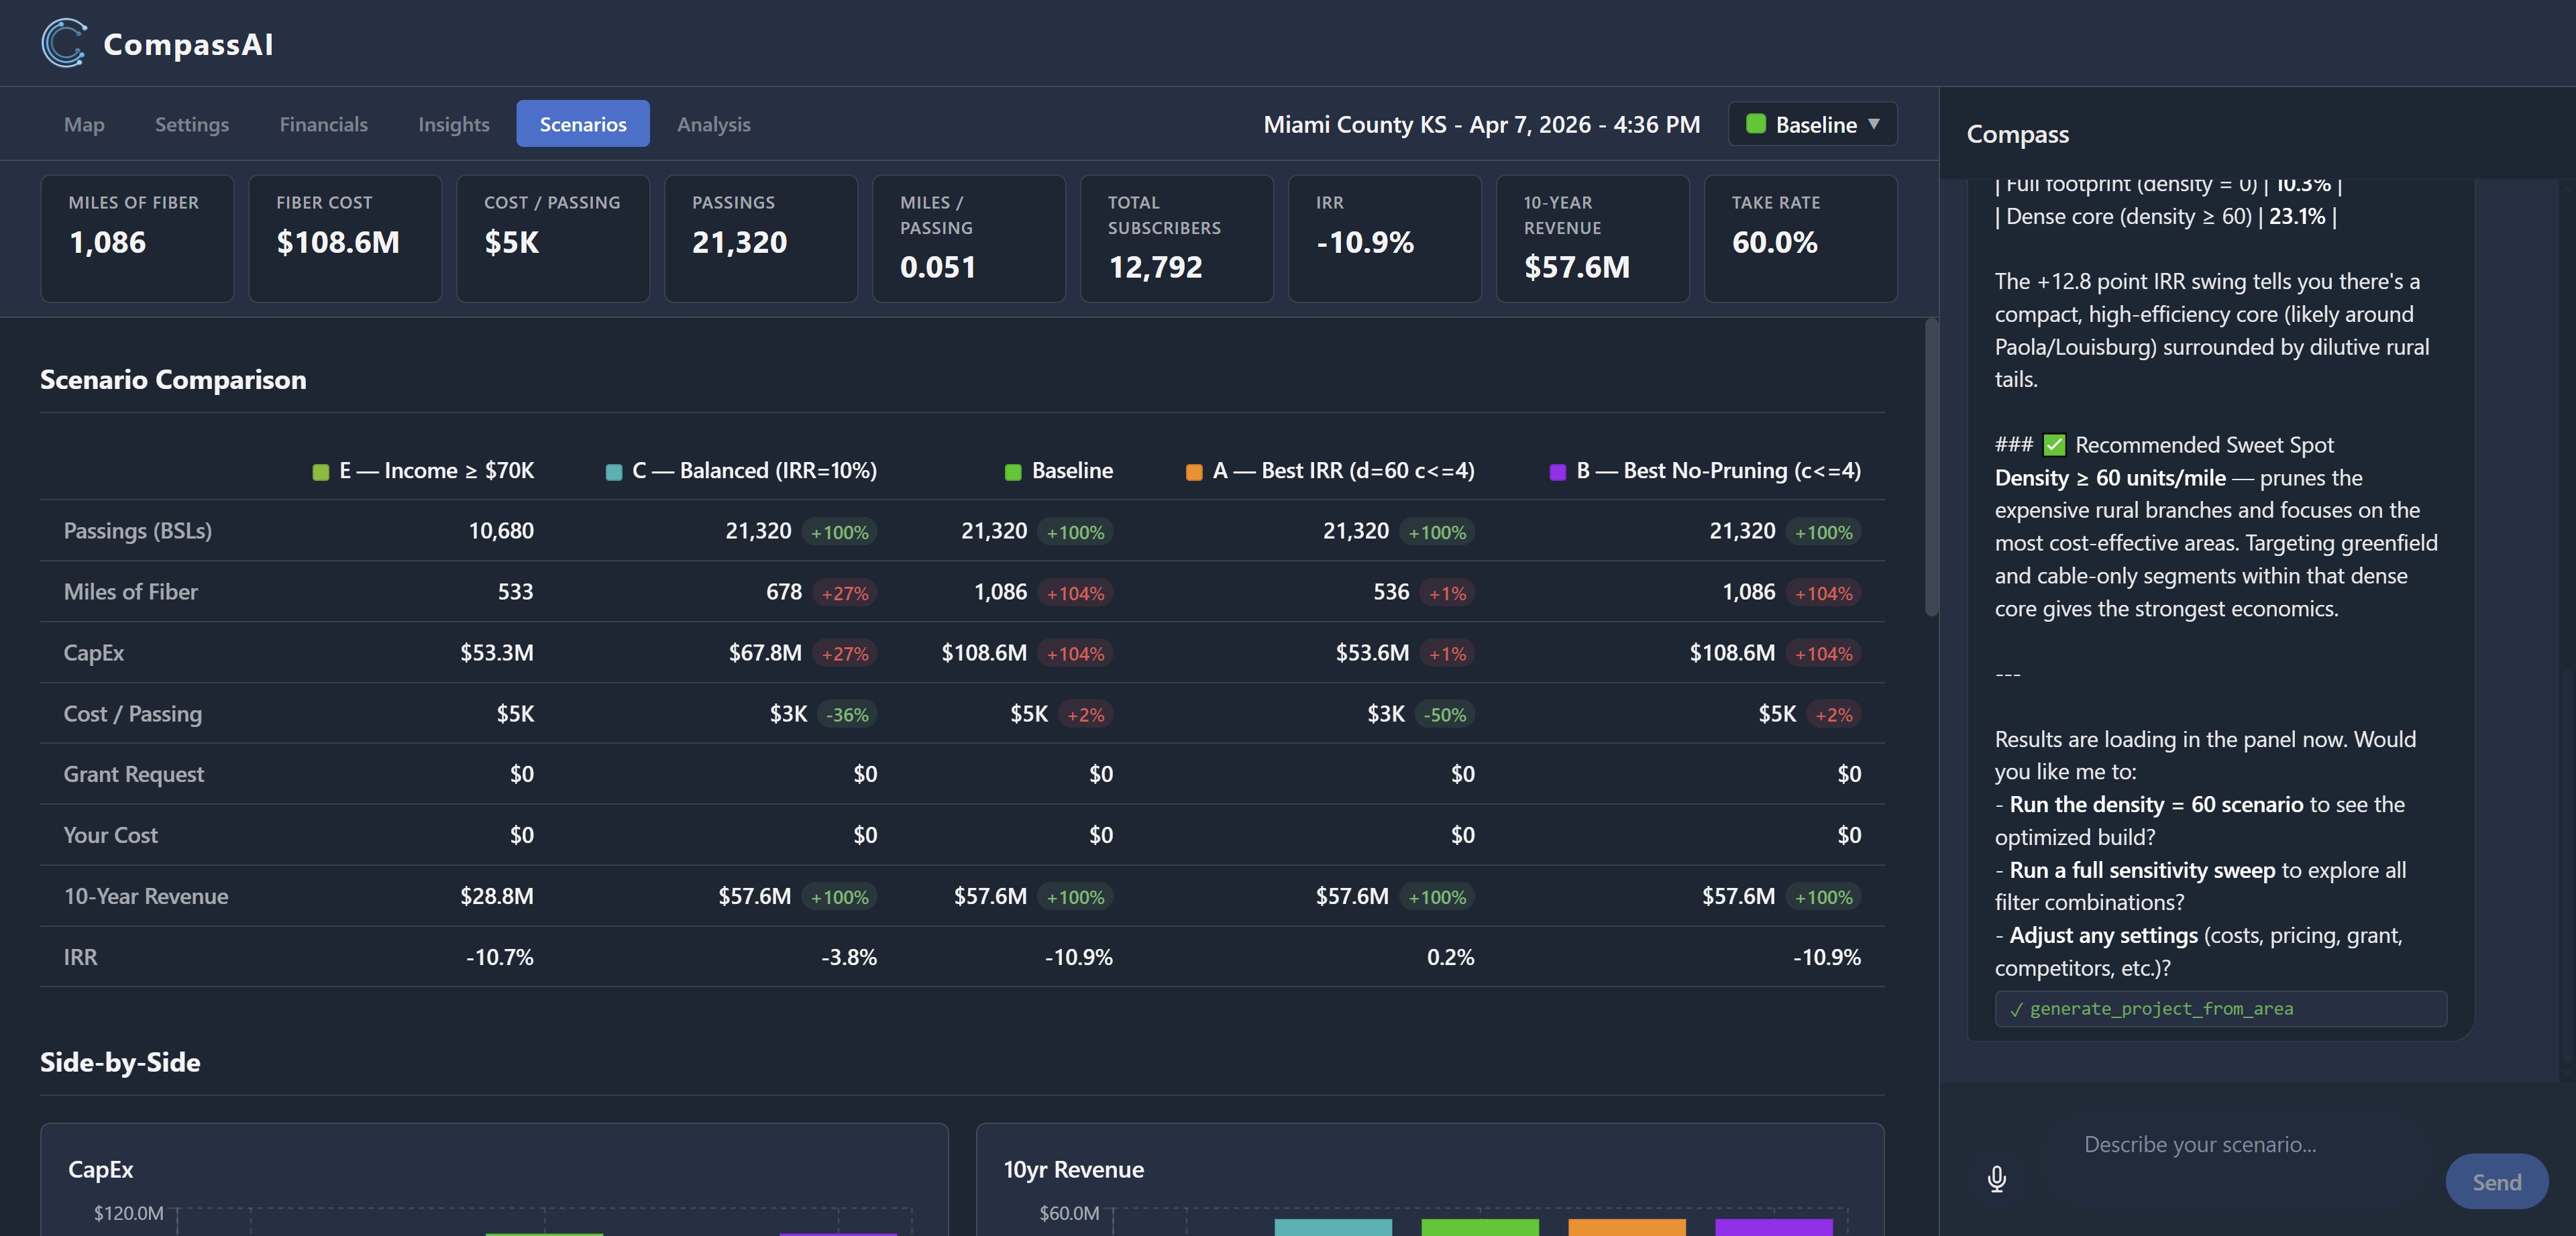Click the Passings 21,320 metric card
This screenshot has width=2576, height=1236.
(761, 238)
